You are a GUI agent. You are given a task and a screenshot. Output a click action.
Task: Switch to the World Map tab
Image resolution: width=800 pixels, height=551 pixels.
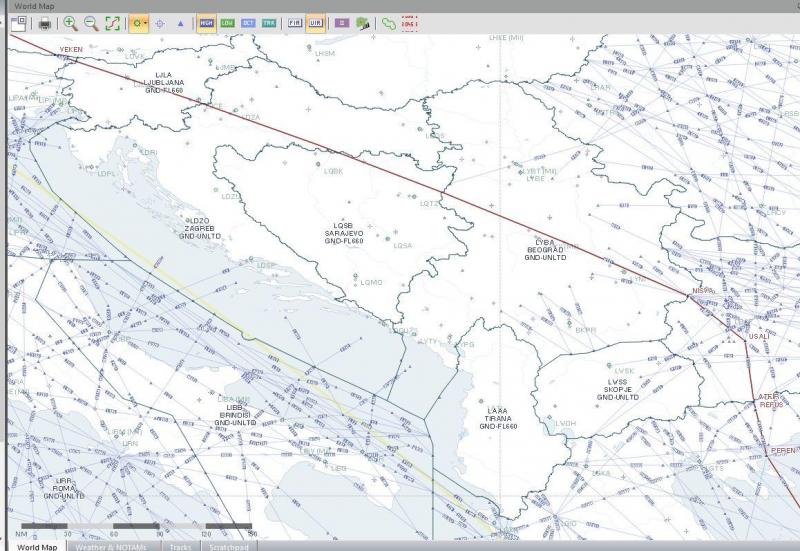coord(37,547)
